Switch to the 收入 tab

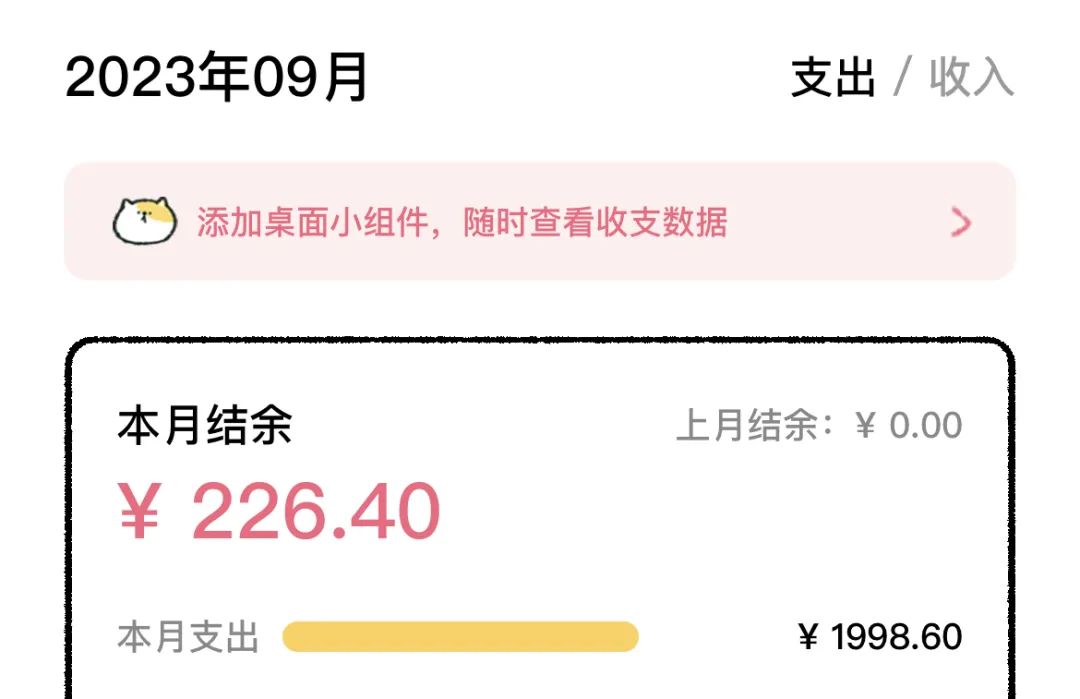(x=971, y=77)
